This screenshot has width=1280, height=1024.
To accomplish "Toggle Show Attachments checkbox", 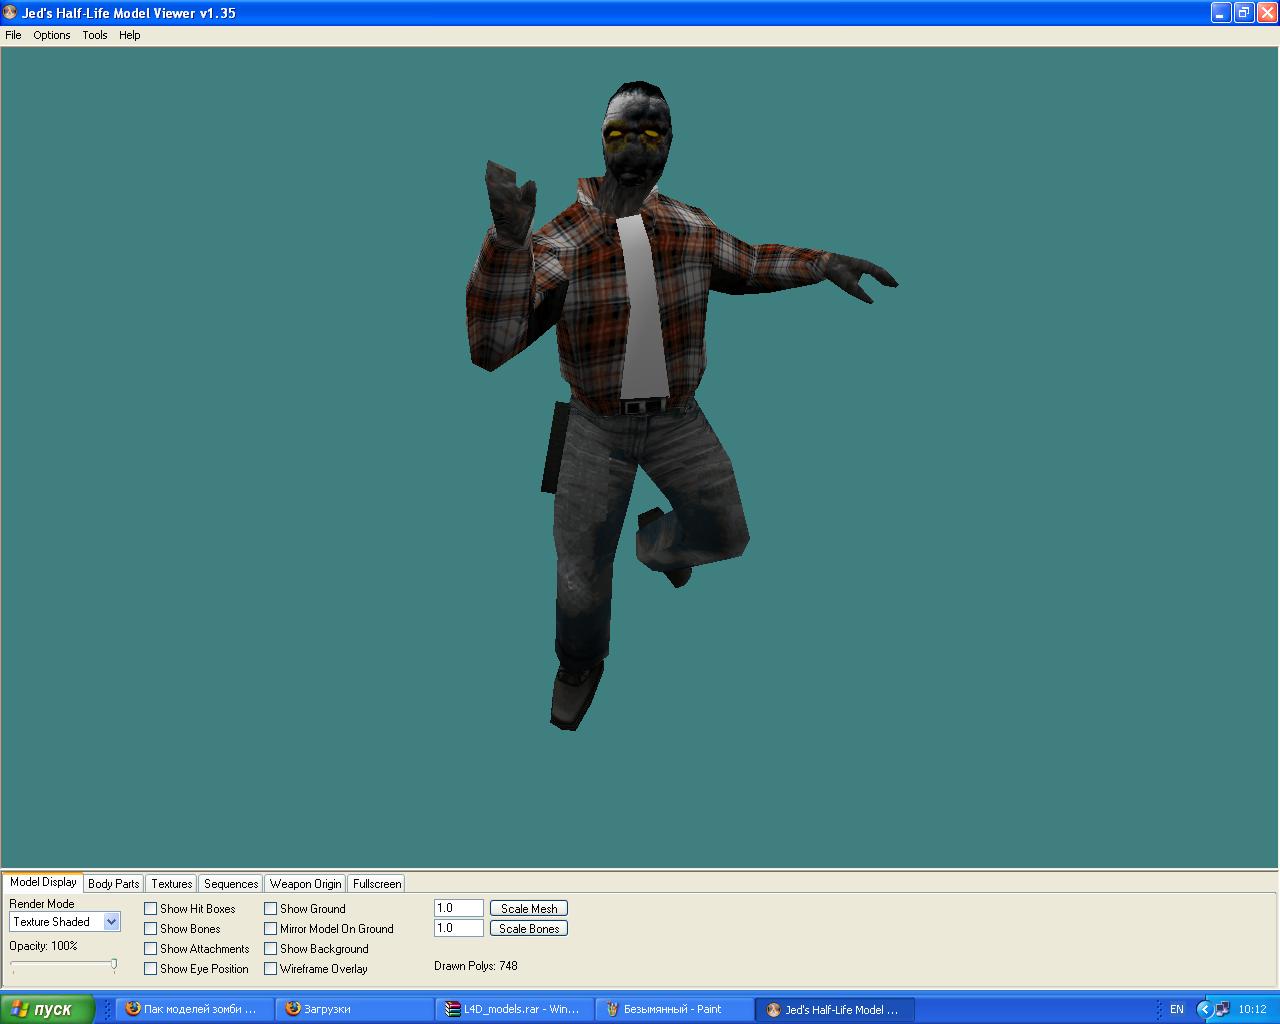I will pos(151,949).
